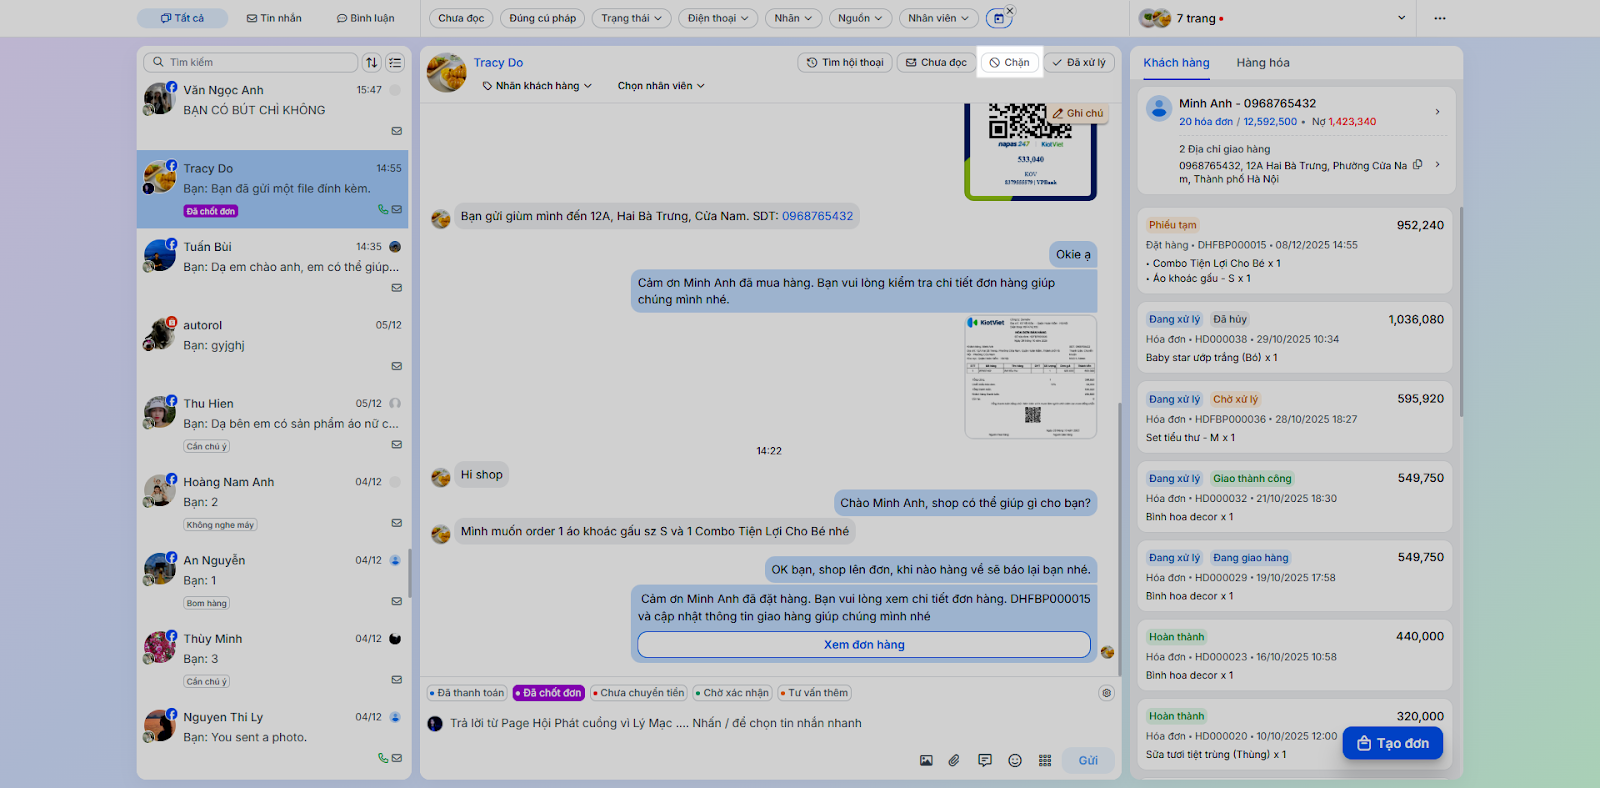
Task: Expand Minh Anh customer details chevron
Action: point(1437,111)
